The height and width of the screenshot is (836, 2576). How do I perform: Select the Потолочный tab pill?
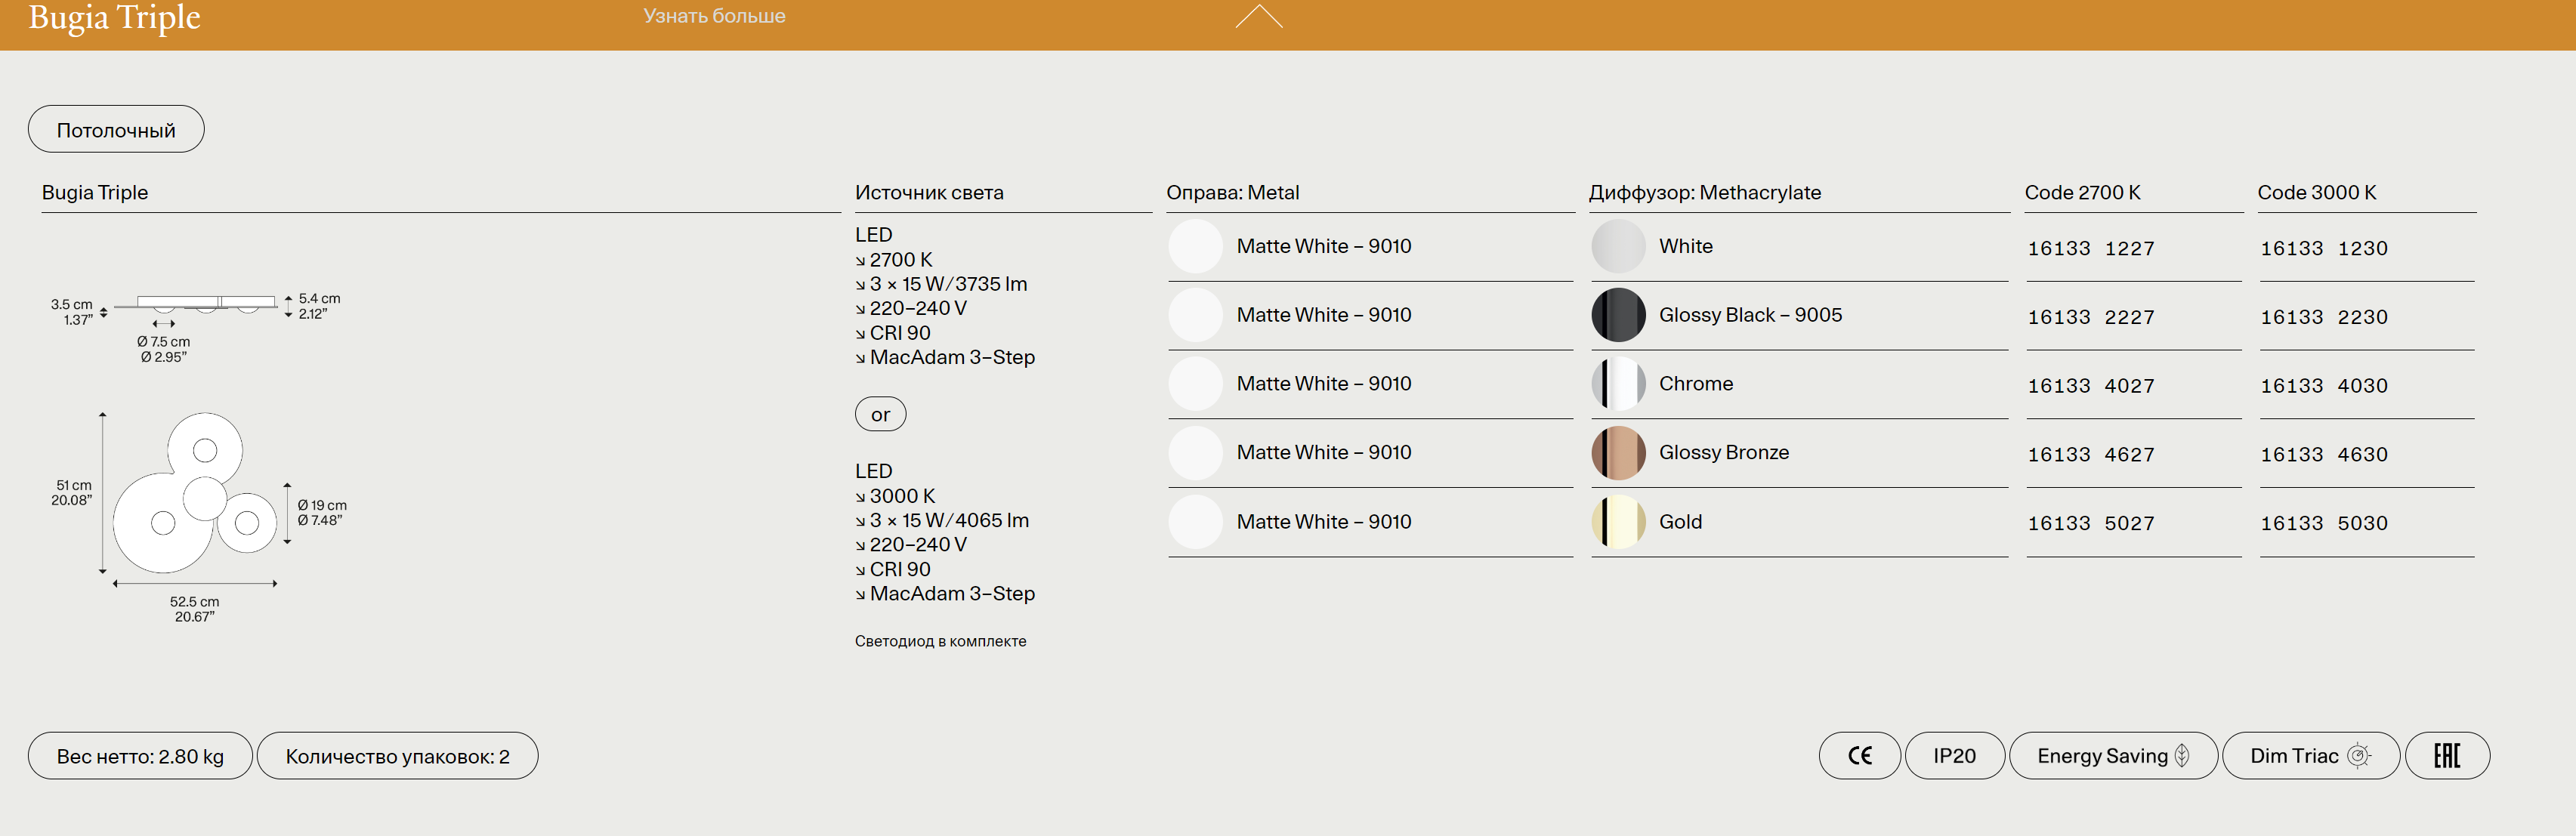[116, 130]
